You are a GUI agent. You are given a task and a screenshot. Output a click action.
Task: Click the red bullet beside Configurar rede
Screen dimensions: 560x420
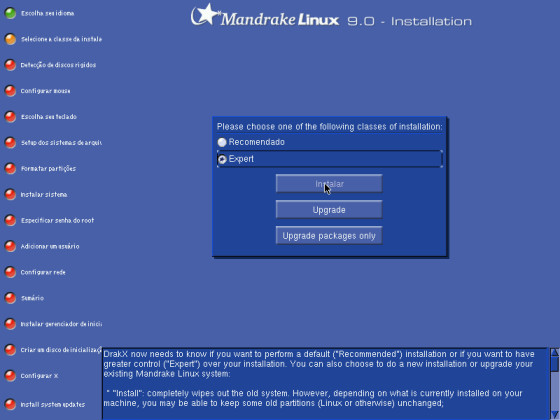click(10, 272)
